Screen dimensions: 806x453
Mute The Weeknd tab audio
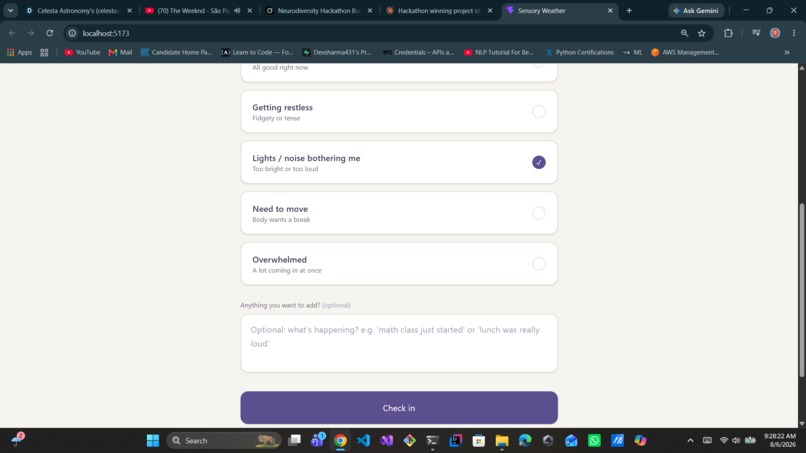click(x=237, y=10)
